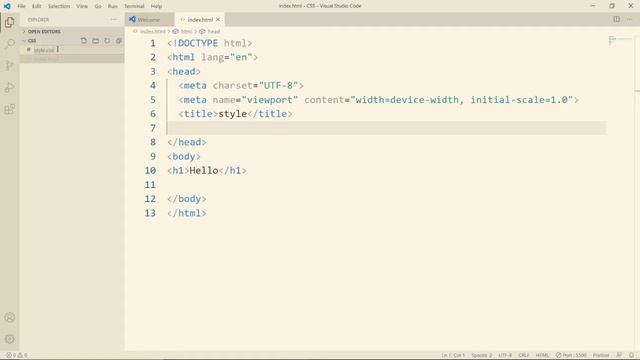This screenshot has width=640, height=360.
Task: Click the feedback icon in status bar
Action: [x=619, y=355]
